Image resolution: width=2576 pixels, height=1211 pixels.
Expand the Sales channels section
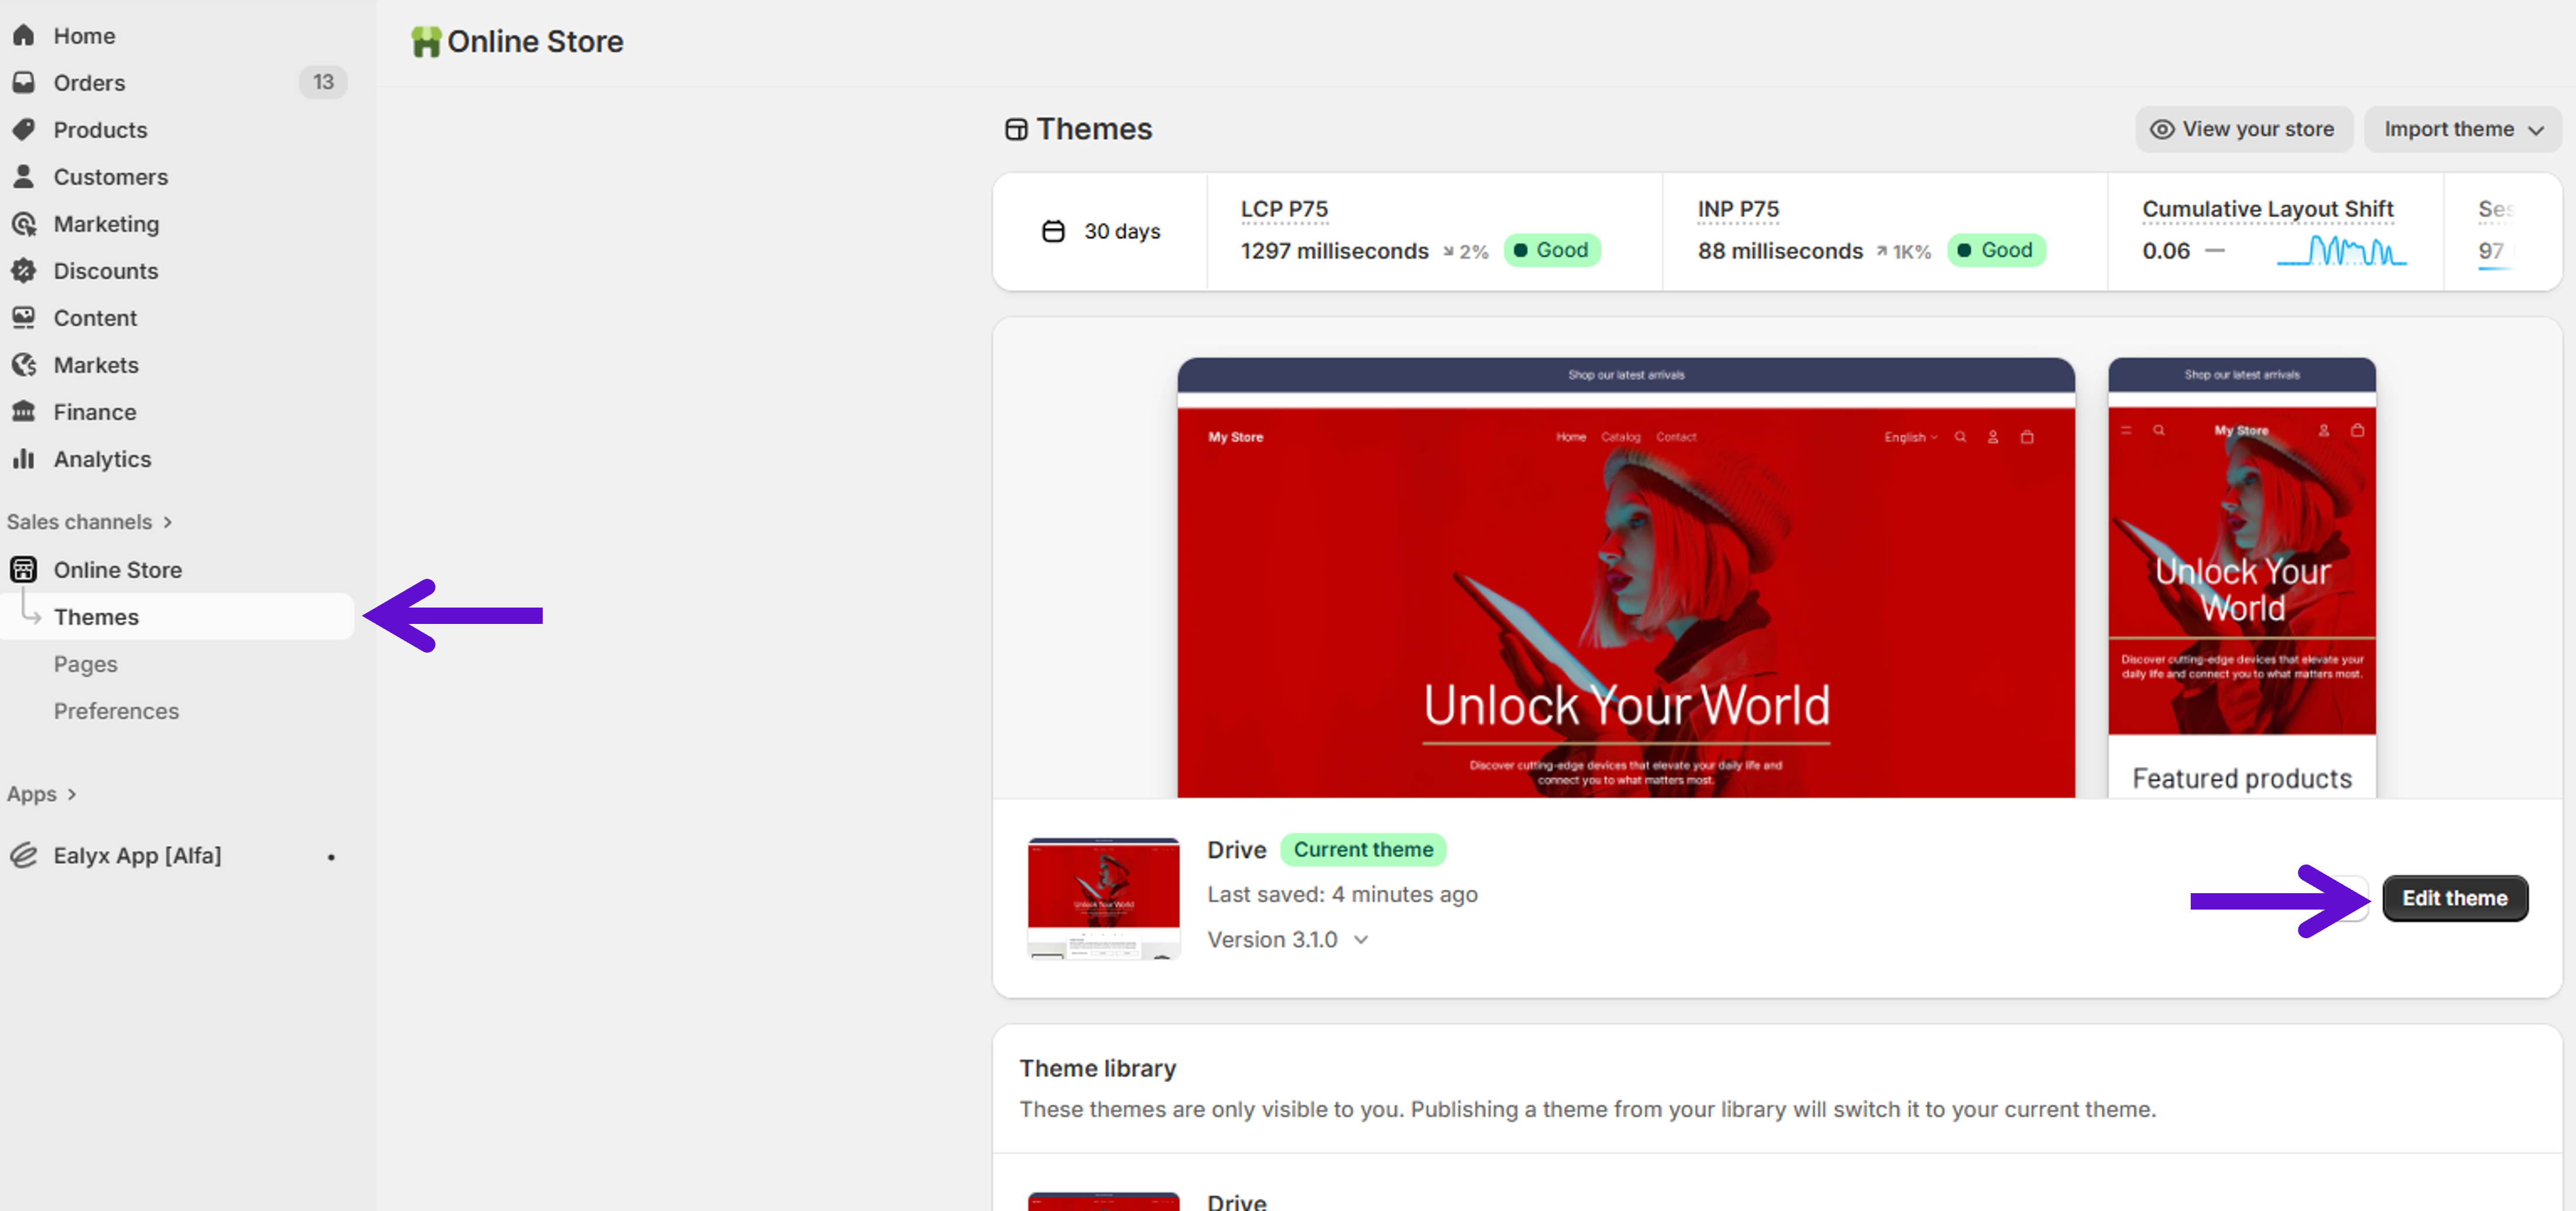coord(90,522)
